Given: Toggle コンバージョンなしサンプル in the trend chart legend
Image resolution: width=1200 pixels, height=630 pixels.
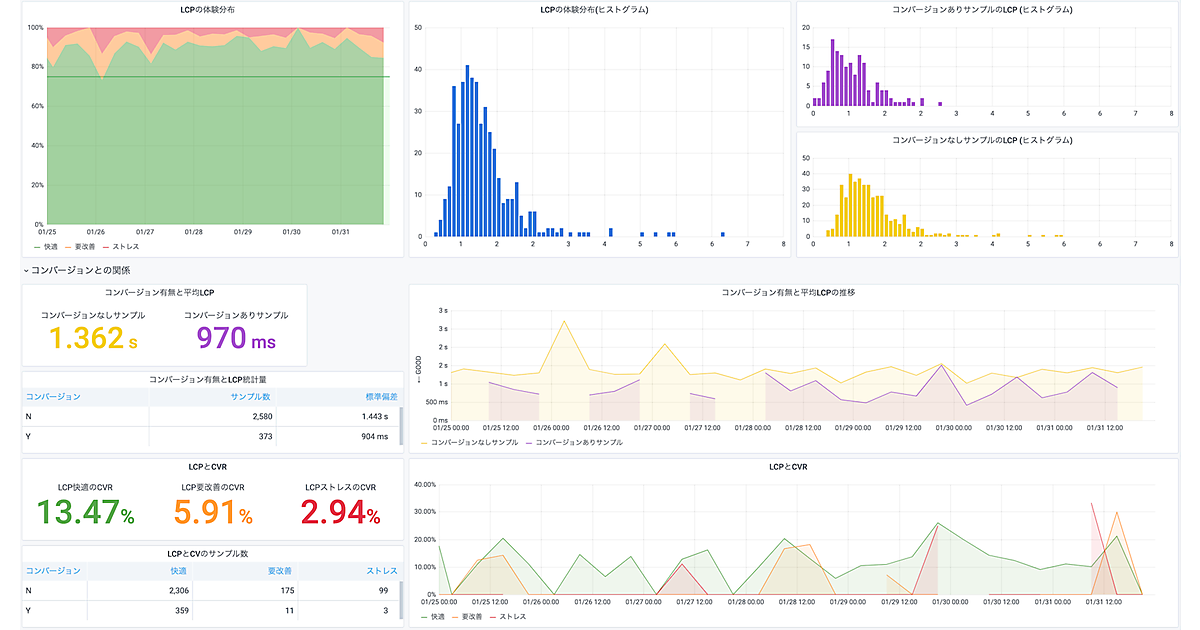Looking at the screenshot, I should [474, 442].
